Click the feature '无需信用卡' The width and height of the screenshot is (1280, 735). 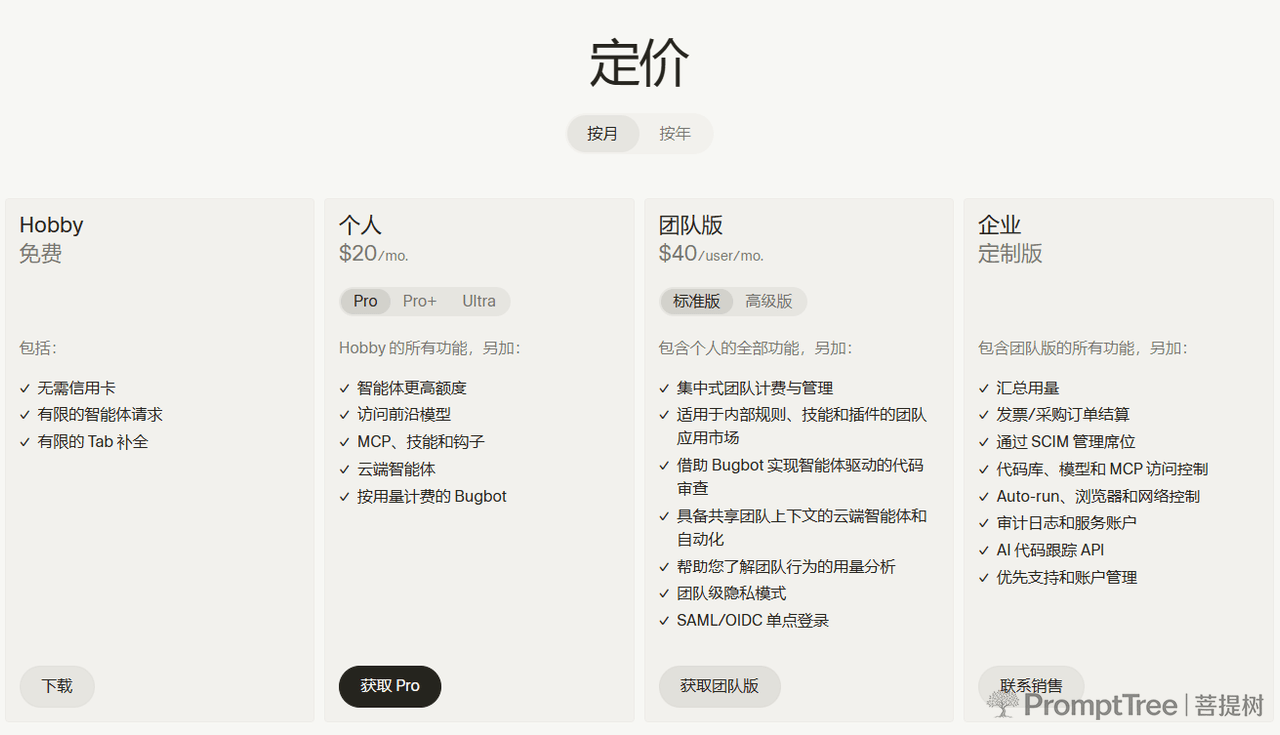point(77,388)
